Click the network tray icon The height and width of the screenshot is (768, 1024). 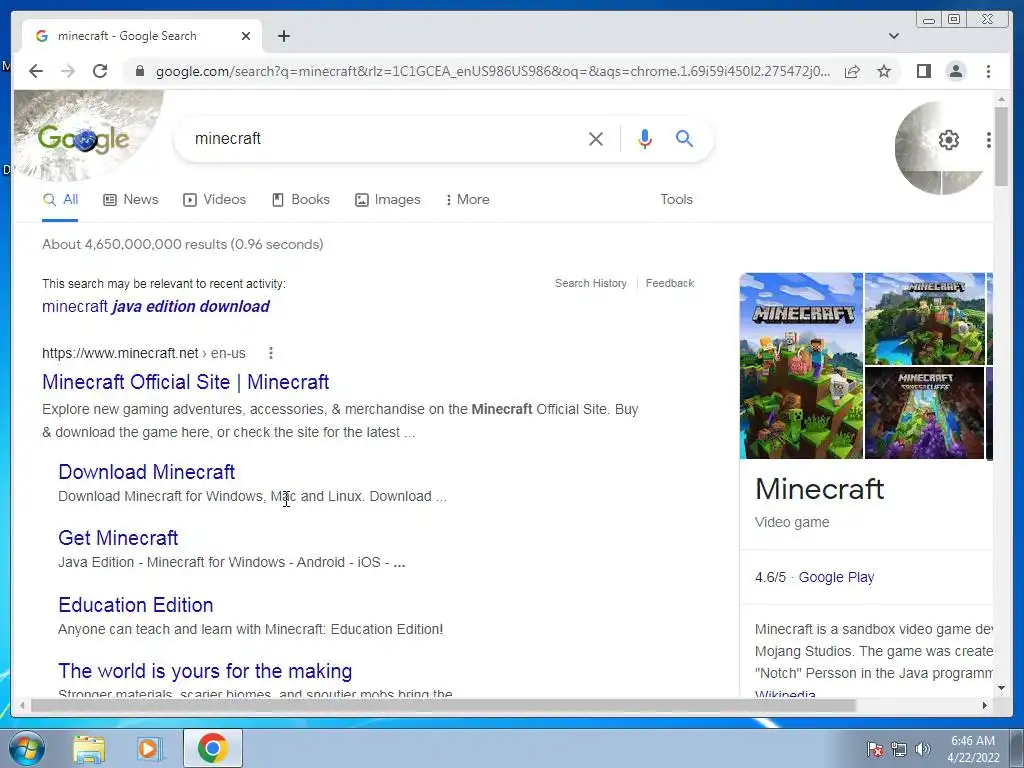(x=899, y=749)
